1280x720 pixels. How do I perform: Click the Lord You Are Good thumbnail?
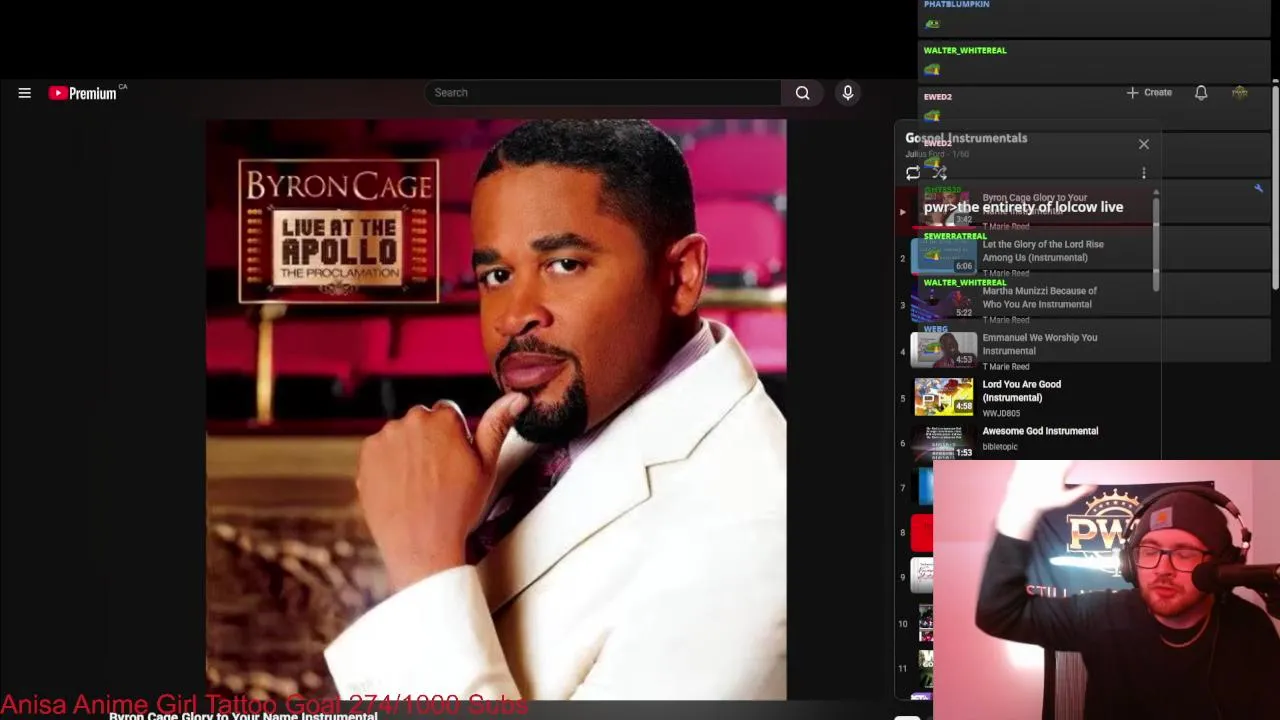(943, 397)
